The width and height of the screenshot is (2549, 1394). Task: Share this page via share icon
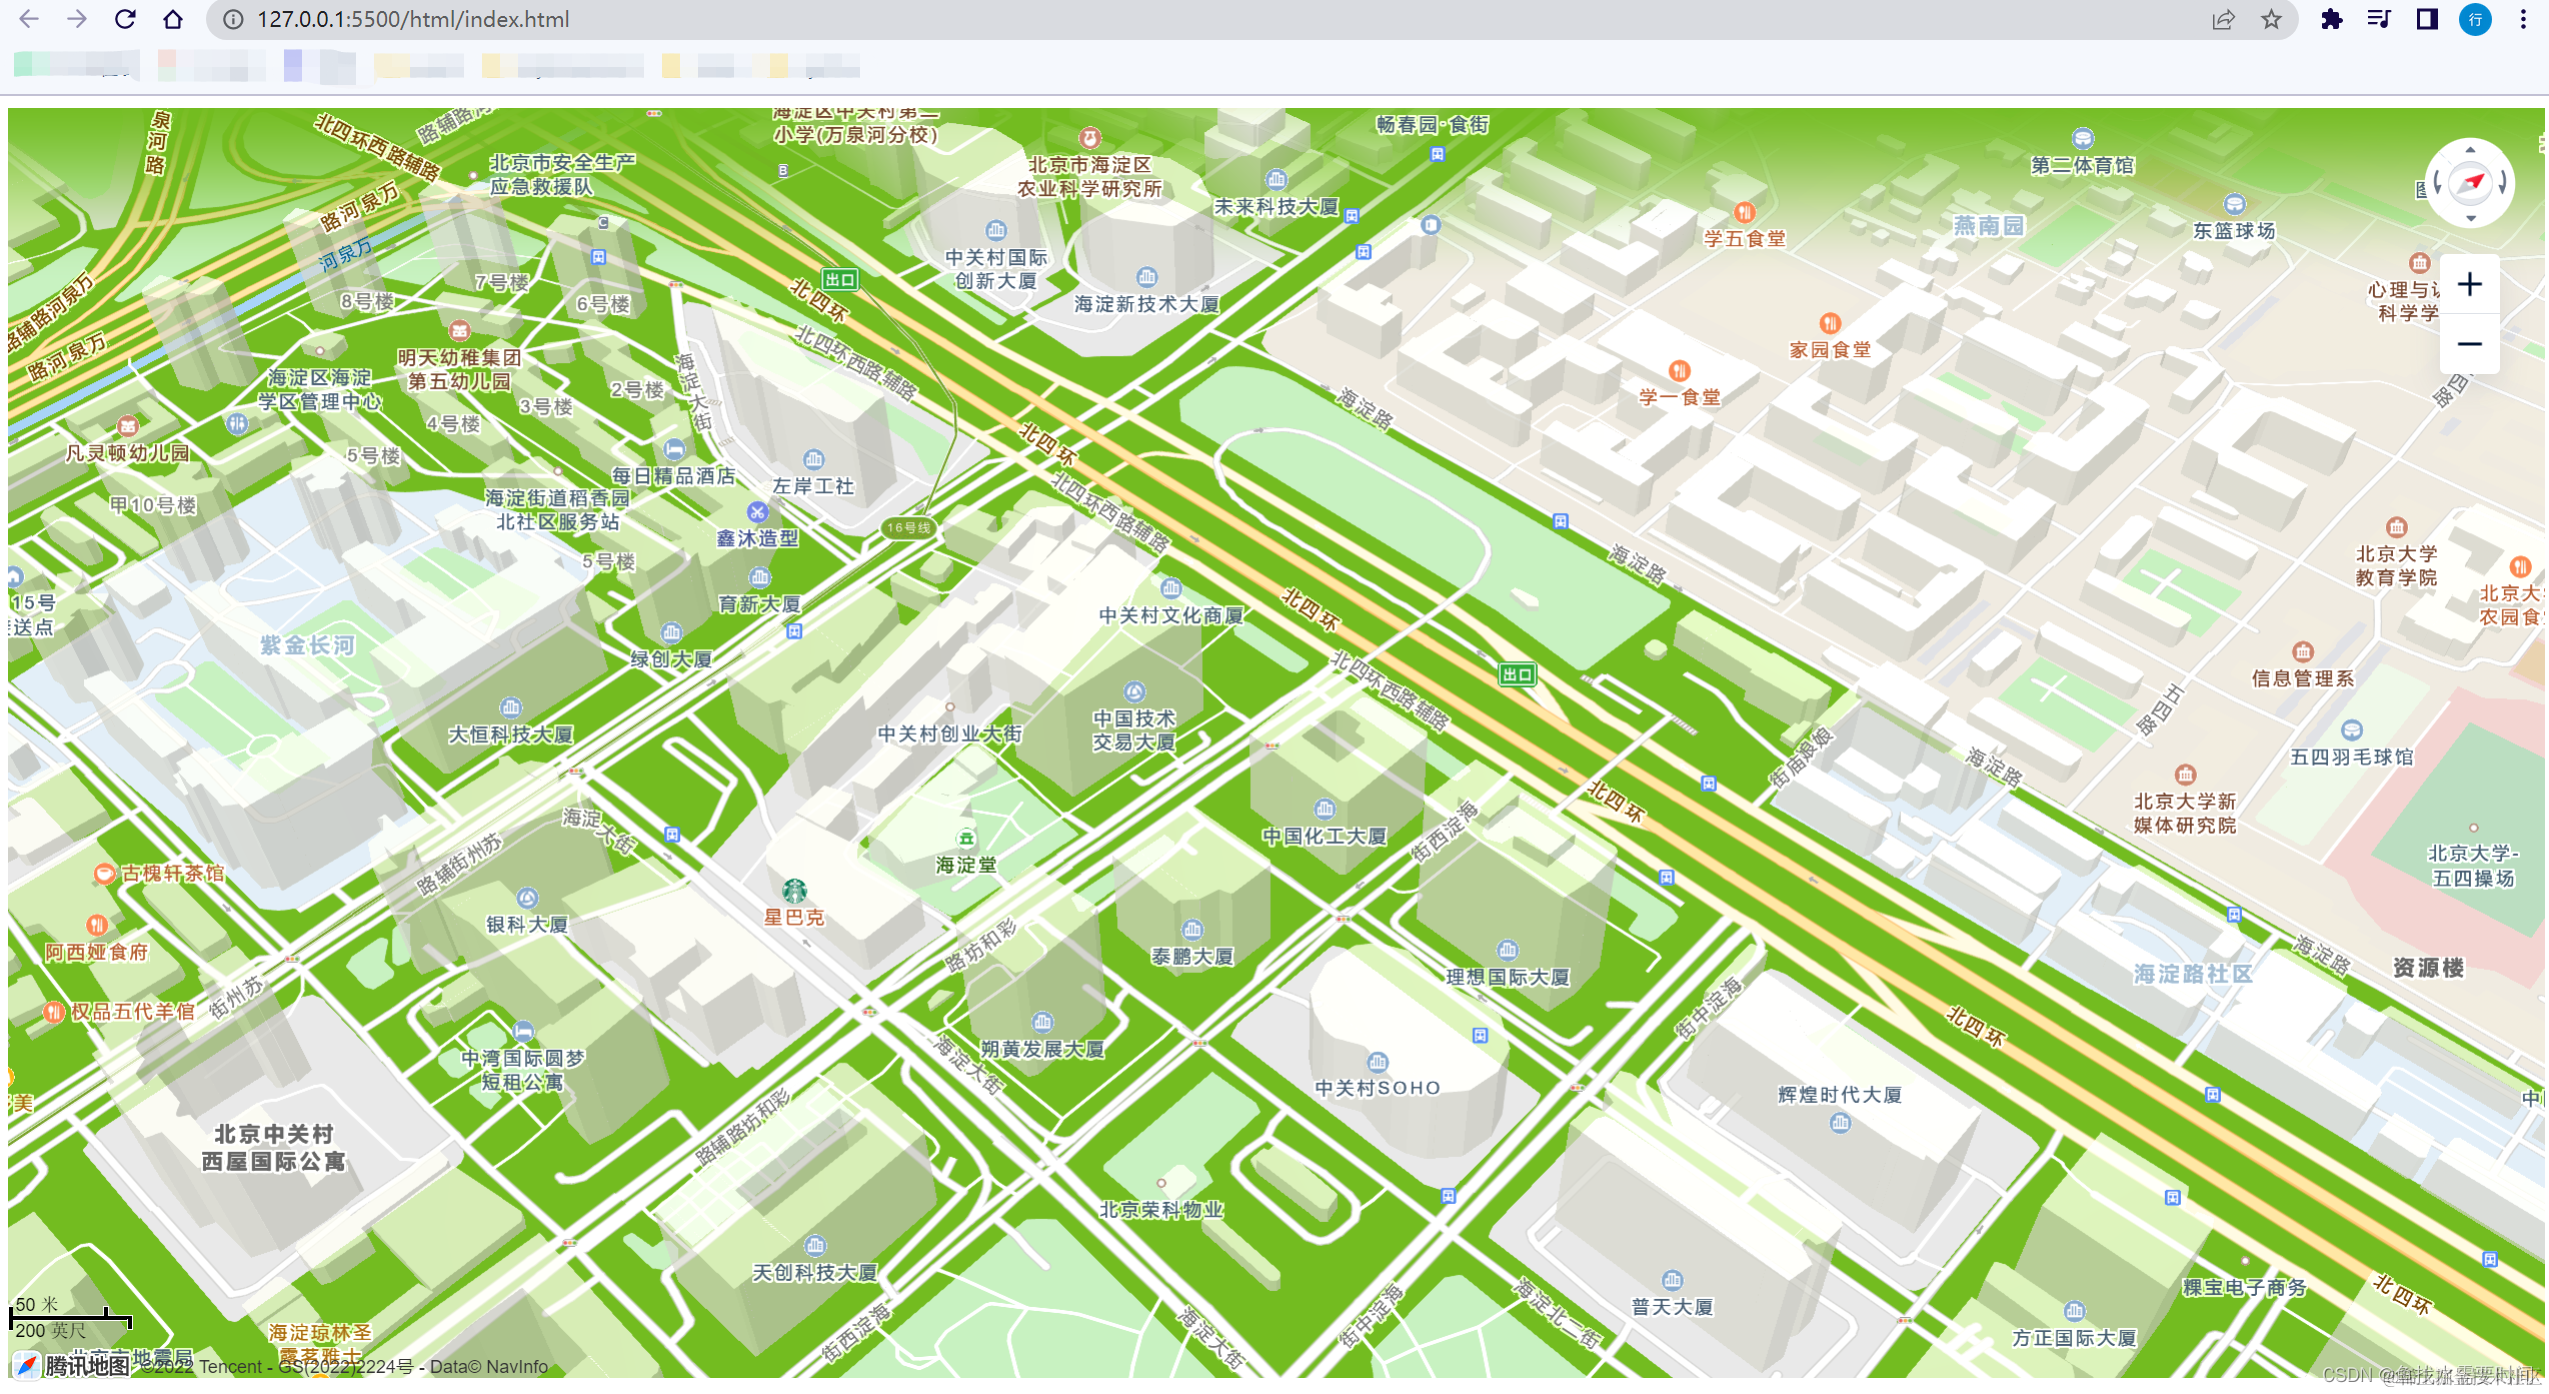click(2223, 19)
